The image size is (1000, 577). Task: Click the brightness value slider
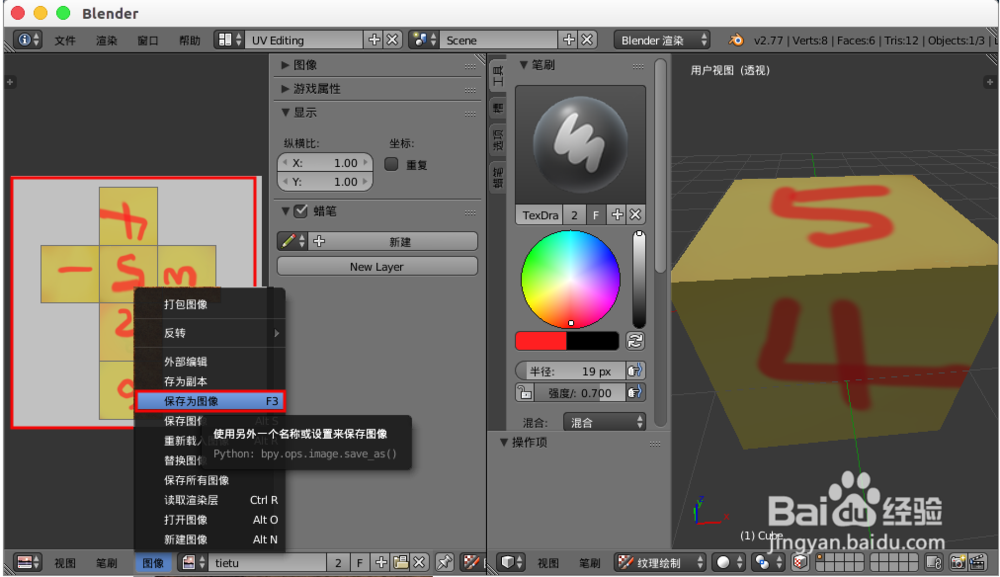click(638, 280)
